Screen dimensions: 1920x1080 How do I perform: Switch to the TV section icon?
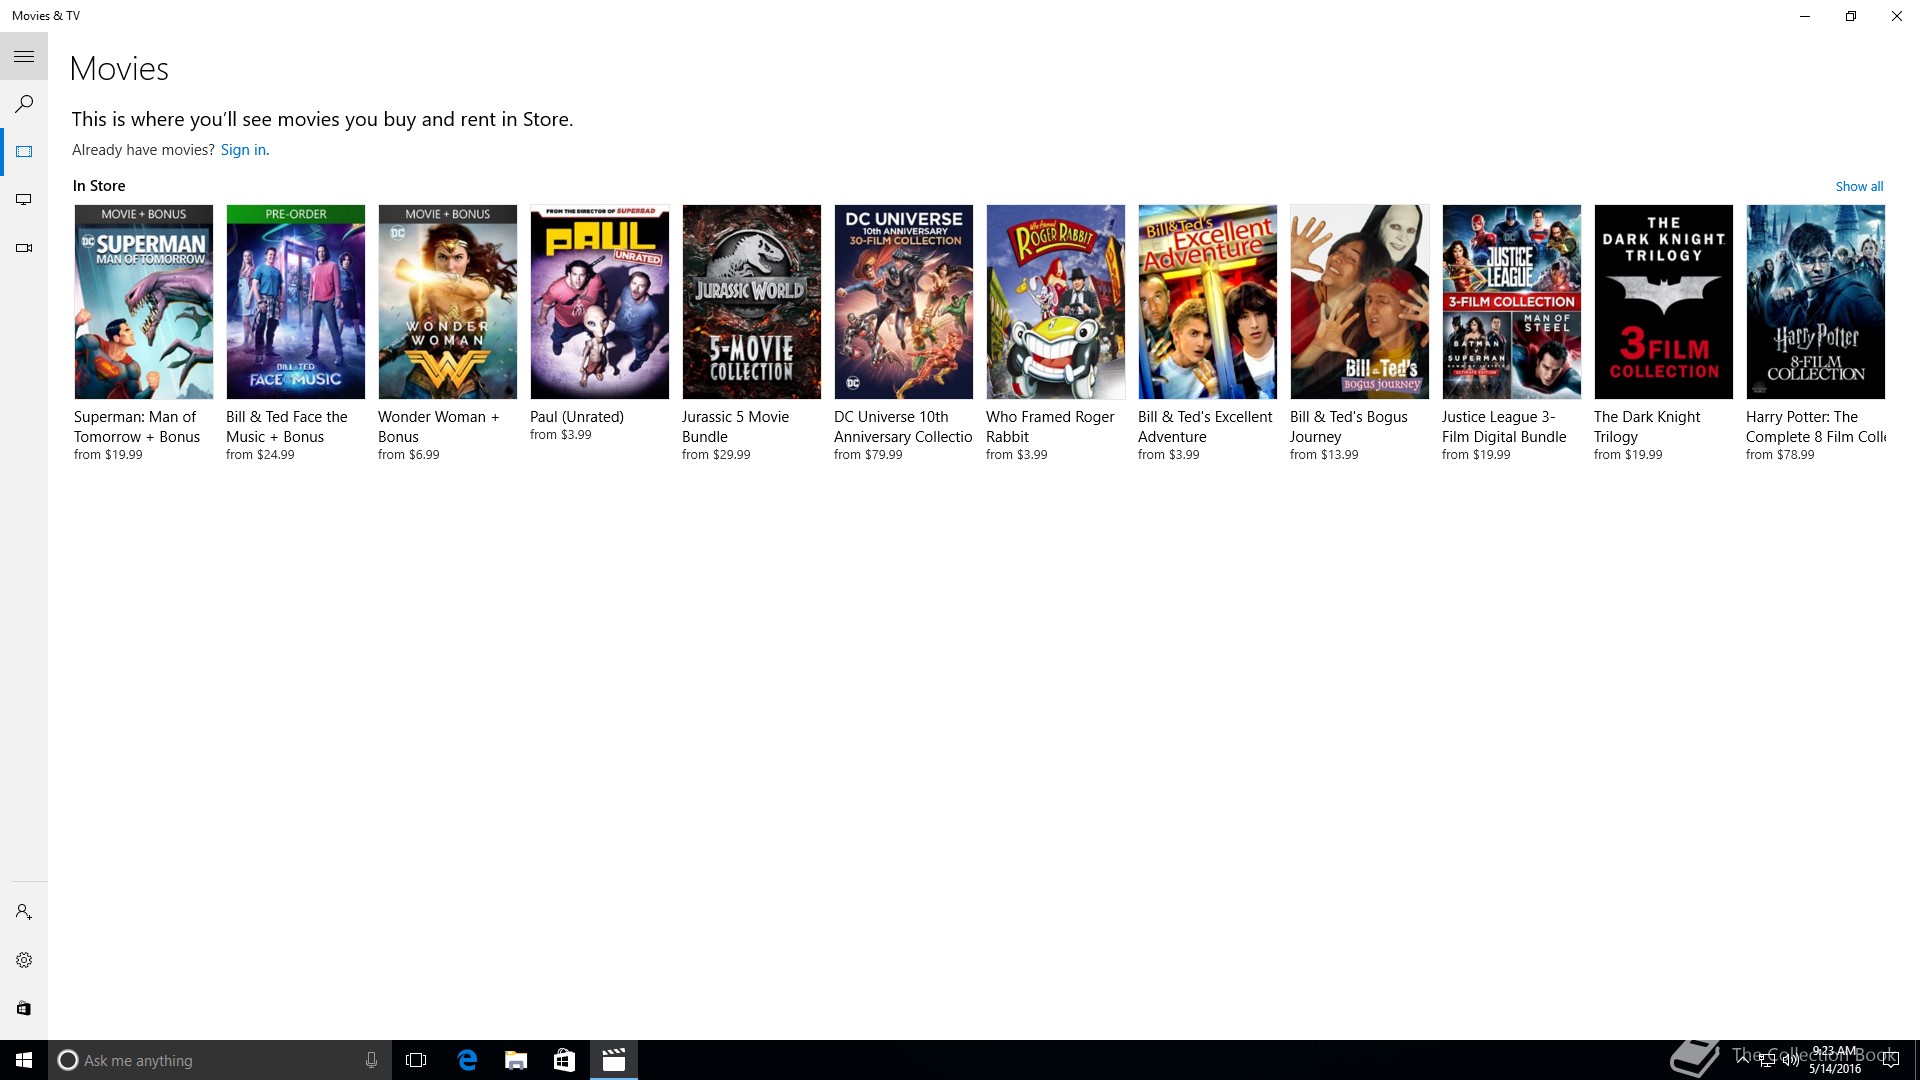click(x=24, y=200)
